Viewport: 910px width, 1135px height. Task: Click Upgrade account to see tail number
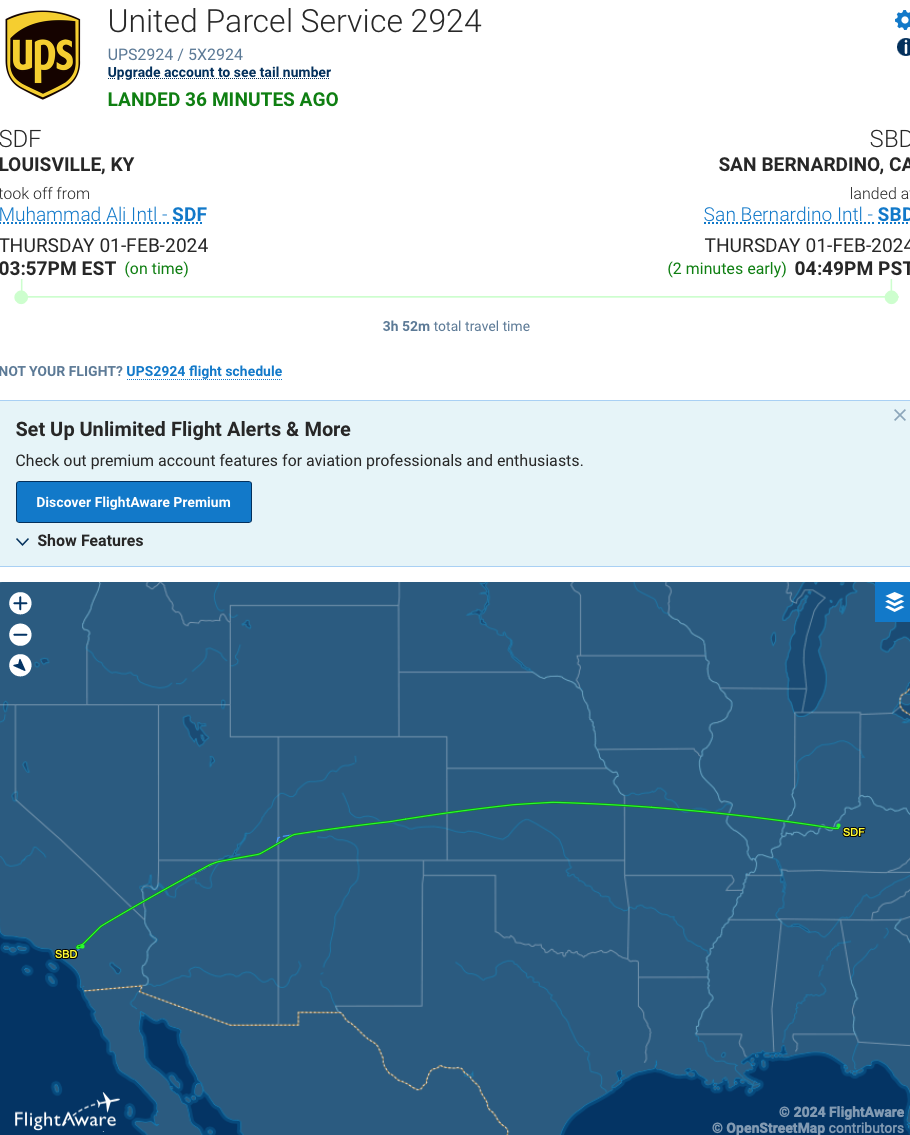pyautogui.click(x=219, y=72)
